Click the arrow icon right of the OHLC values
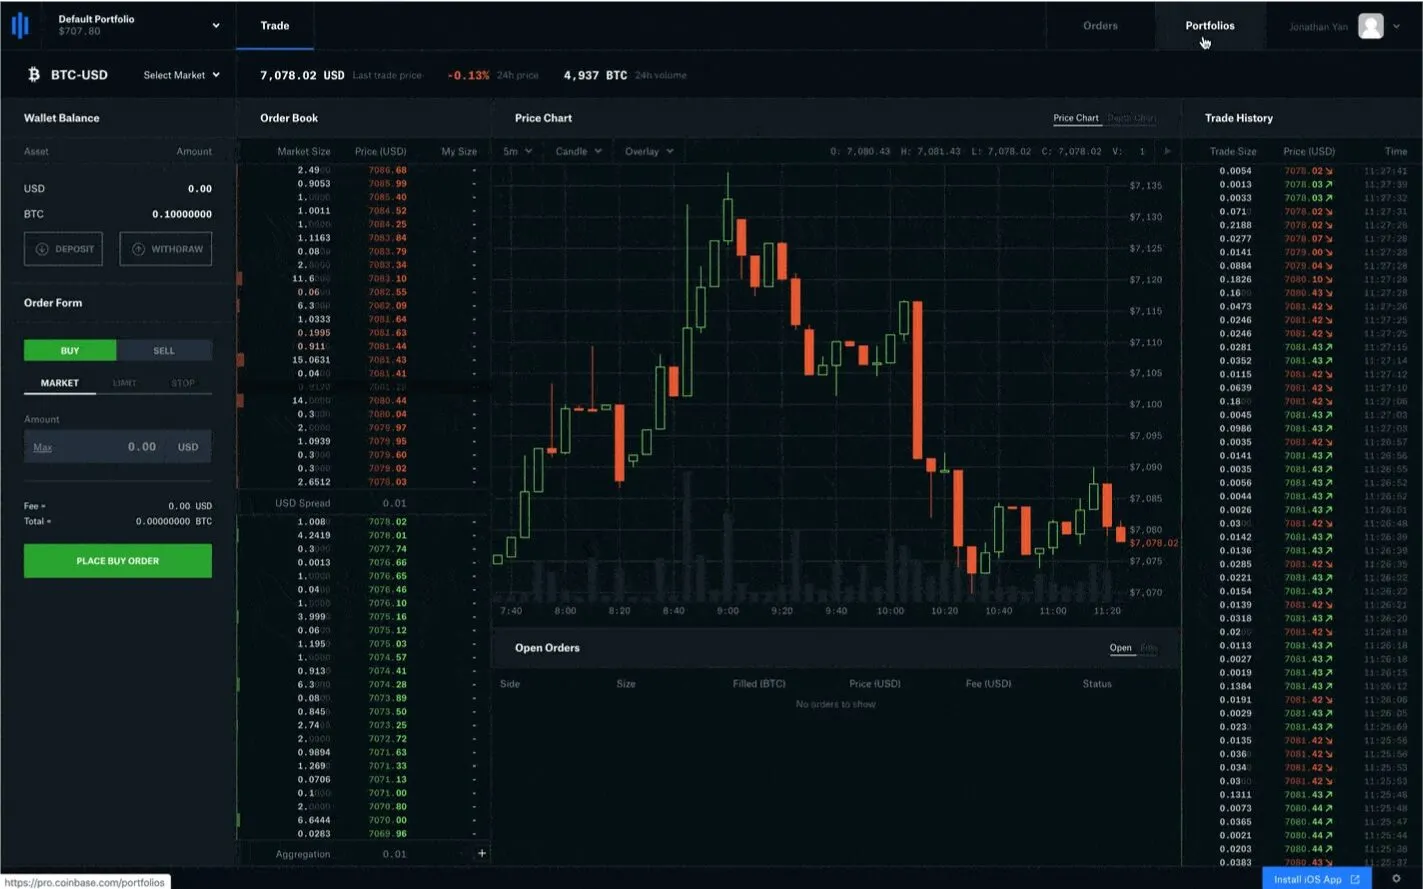Screen dimensions: 1423x889 [x=1167, y=151]
